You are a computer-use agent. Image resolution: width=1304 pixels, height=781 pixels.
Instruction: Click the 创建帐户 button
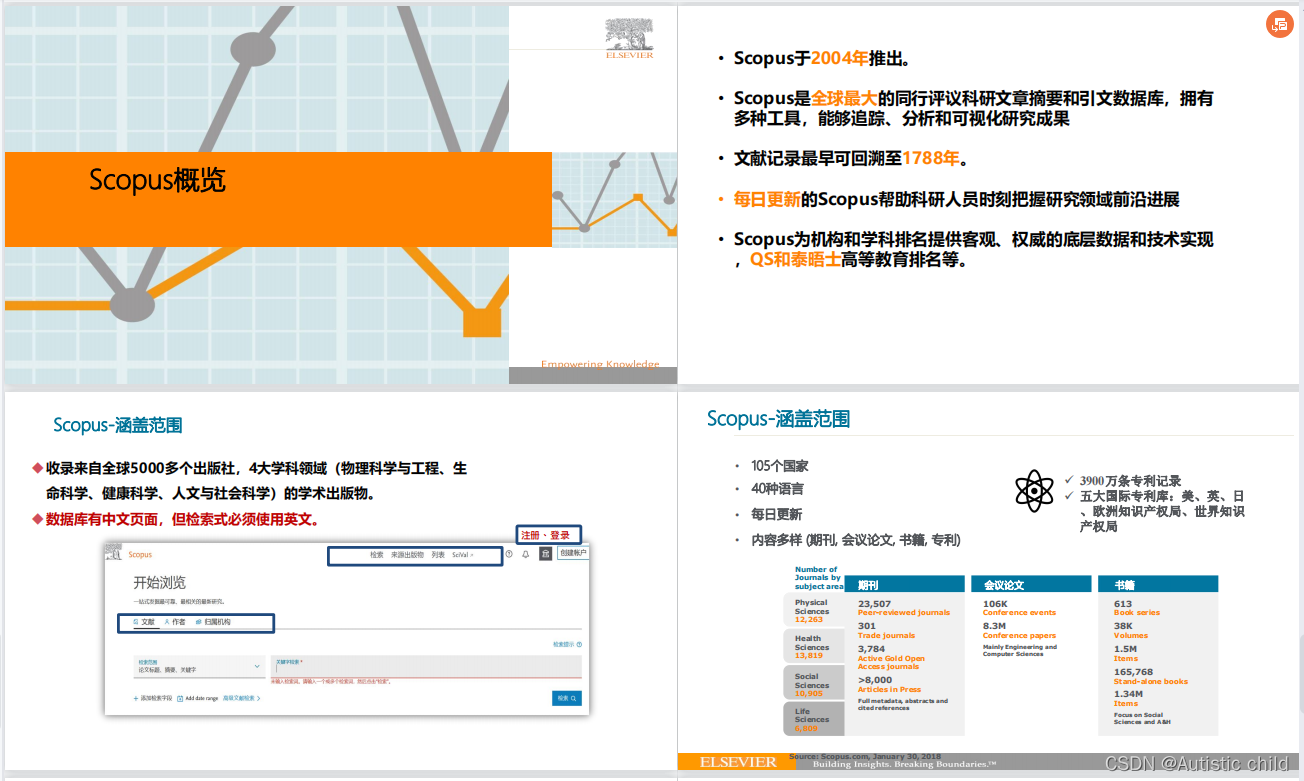(573, 553)
